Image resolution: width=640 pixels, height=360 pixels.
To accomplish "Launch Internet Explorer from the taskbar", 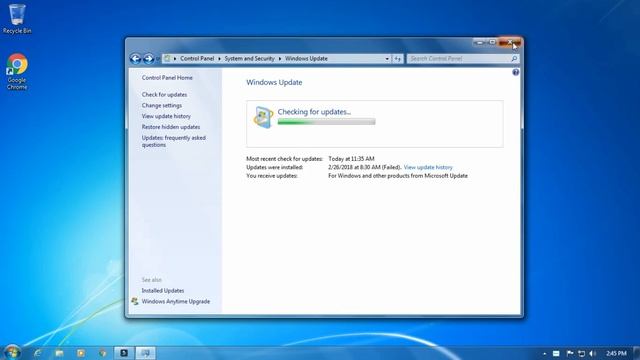I will [x=38, y=353].
